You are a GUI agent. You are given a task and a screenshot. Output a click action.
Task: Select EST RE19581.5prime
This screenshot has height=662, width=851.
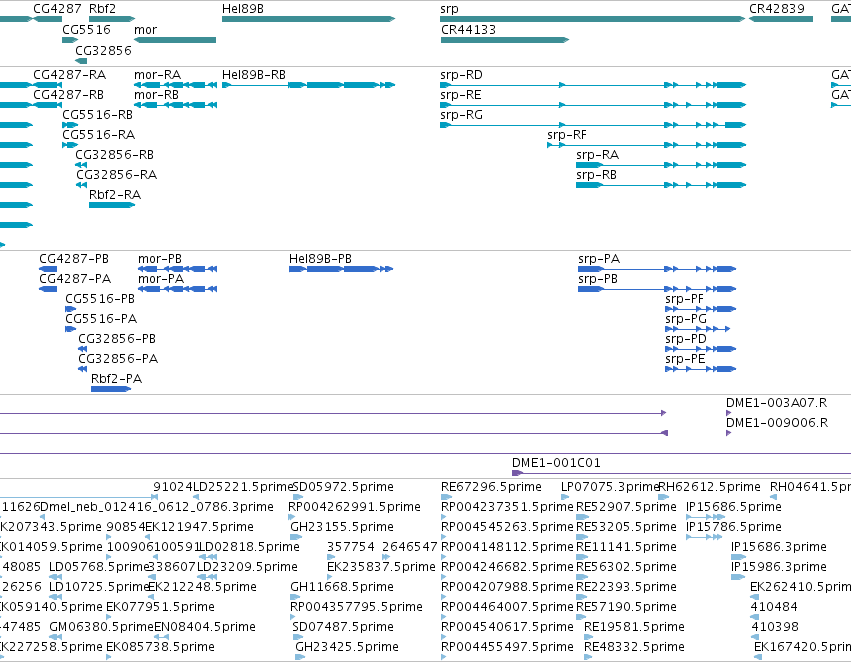pos(634,627)
